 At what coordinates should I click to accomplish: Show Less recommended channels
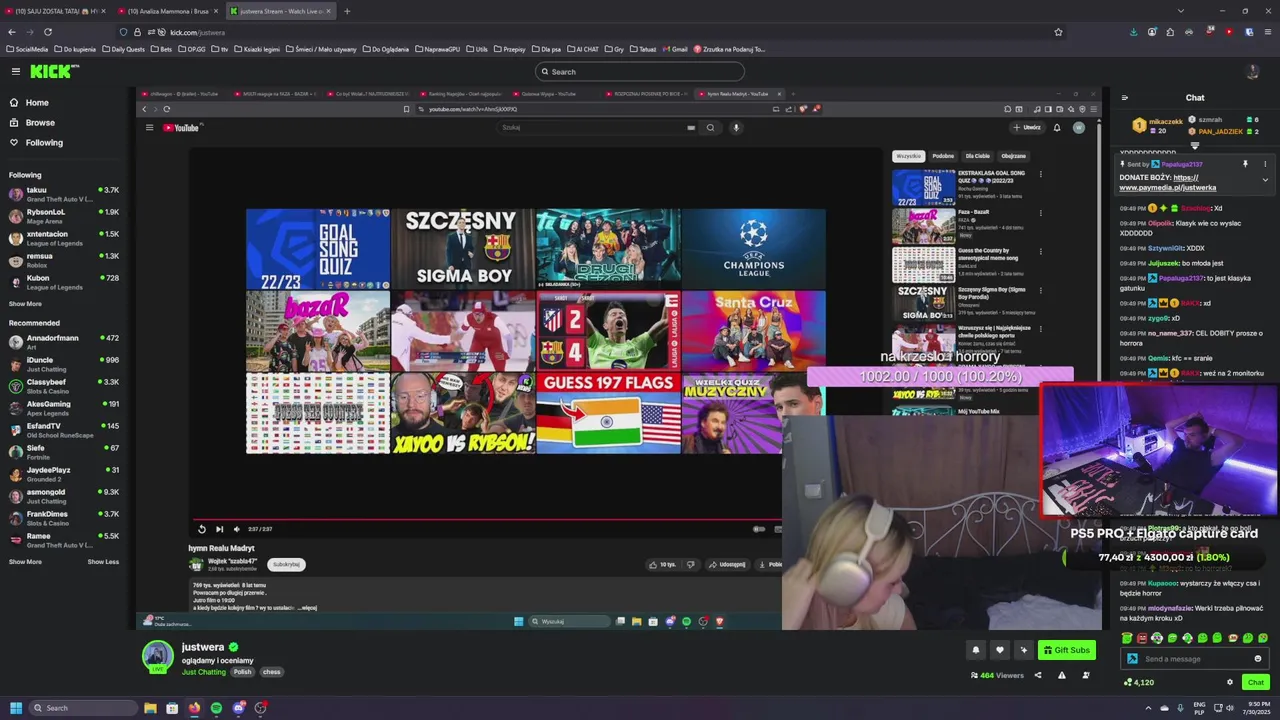103,562
